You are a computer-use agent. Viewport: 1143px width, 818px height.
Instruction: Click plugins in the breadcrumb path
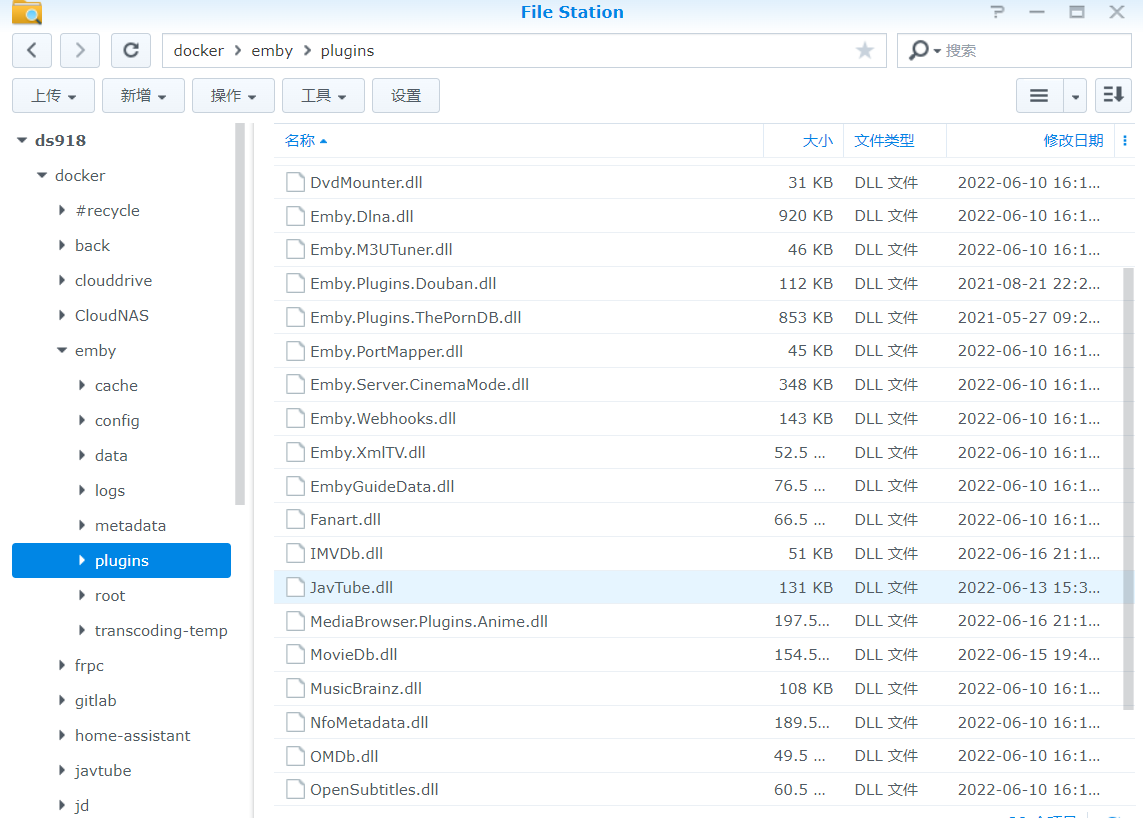tap(347, 50)
